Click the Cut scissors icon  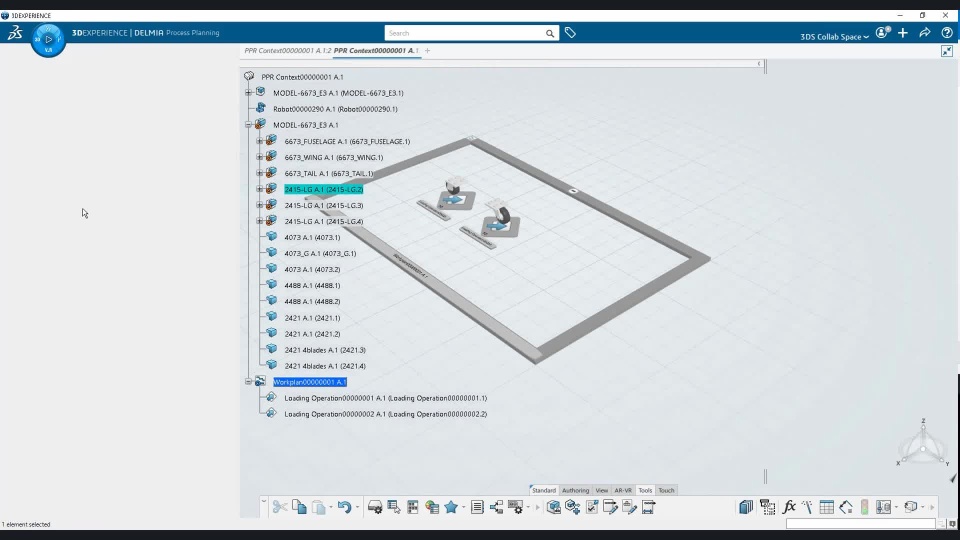coord(280,507)
